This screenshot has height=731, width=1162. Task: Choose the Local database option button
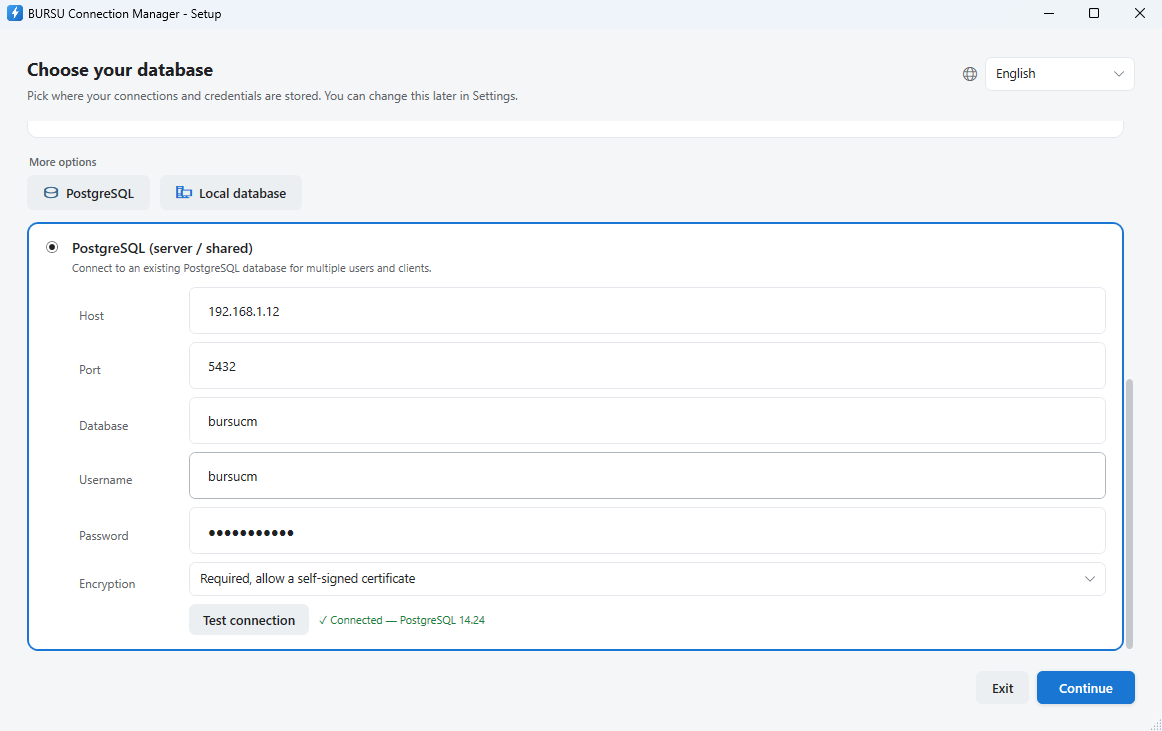[230, 193]
